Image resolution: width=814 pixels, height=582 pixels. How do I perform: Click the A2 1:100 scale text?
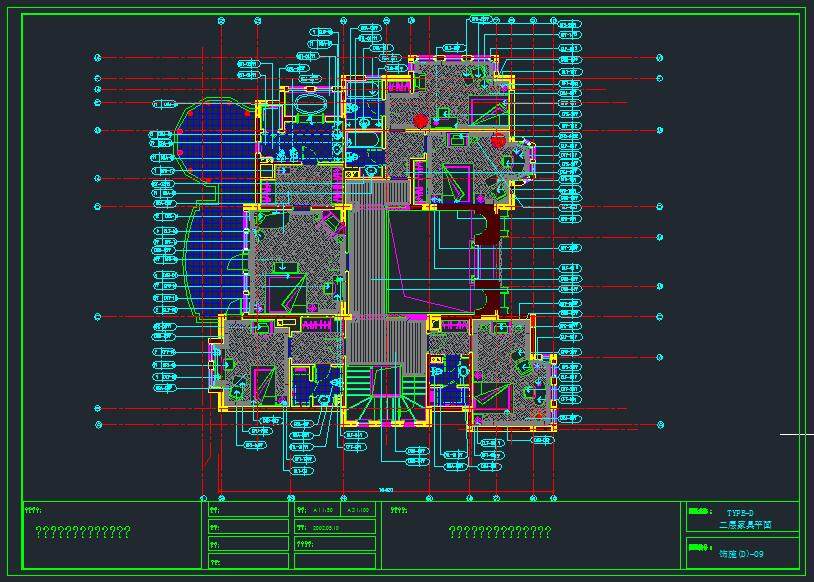[x=358, y=510]
